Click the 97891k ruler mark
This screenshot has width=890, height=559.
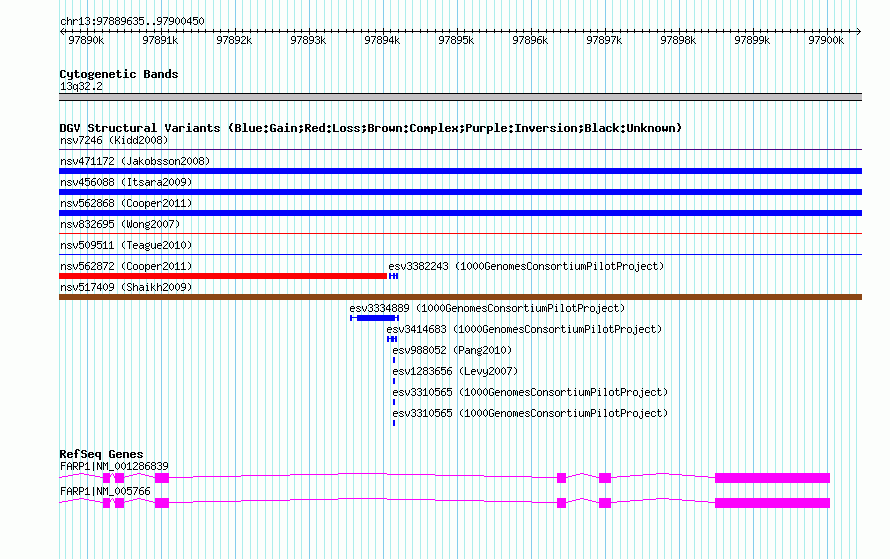[x=160, y=40]
